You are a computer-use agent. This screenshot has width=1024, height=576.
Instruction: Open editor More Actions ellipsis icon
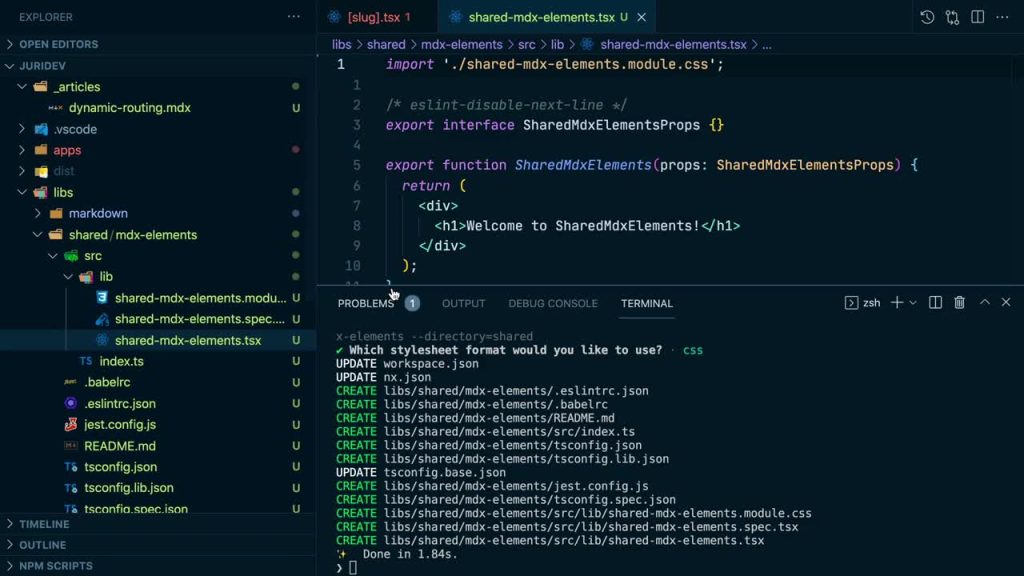coord(1003,17)
